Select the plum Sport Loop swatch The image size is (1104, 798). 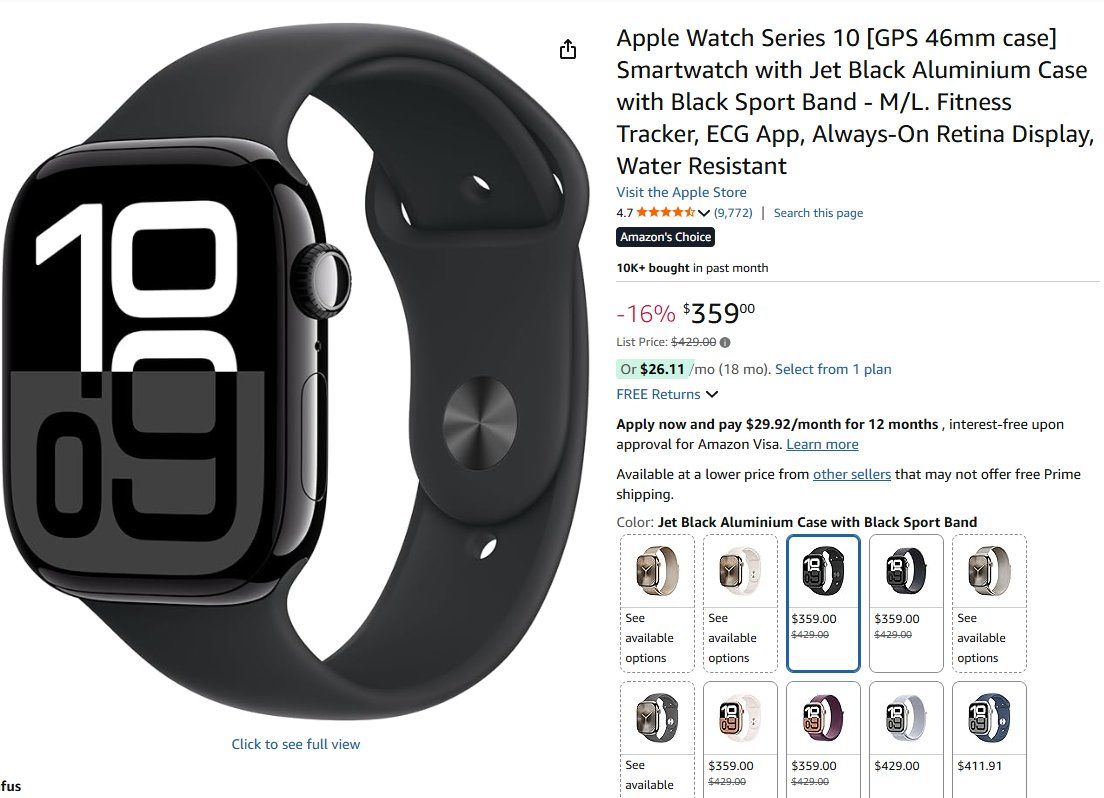[x=823, y=740]
